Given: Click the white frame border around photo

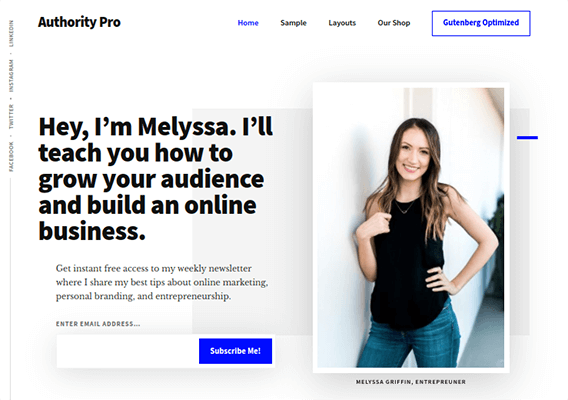Looking at the screenshot, I should pos(315,228).
